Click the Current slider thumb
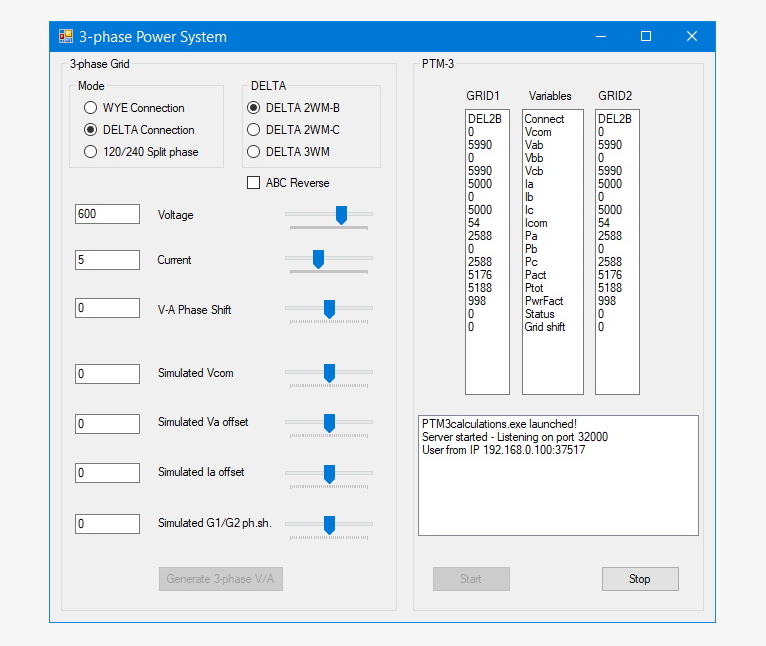This screenshot has width=766, height=646. point(319,259)
